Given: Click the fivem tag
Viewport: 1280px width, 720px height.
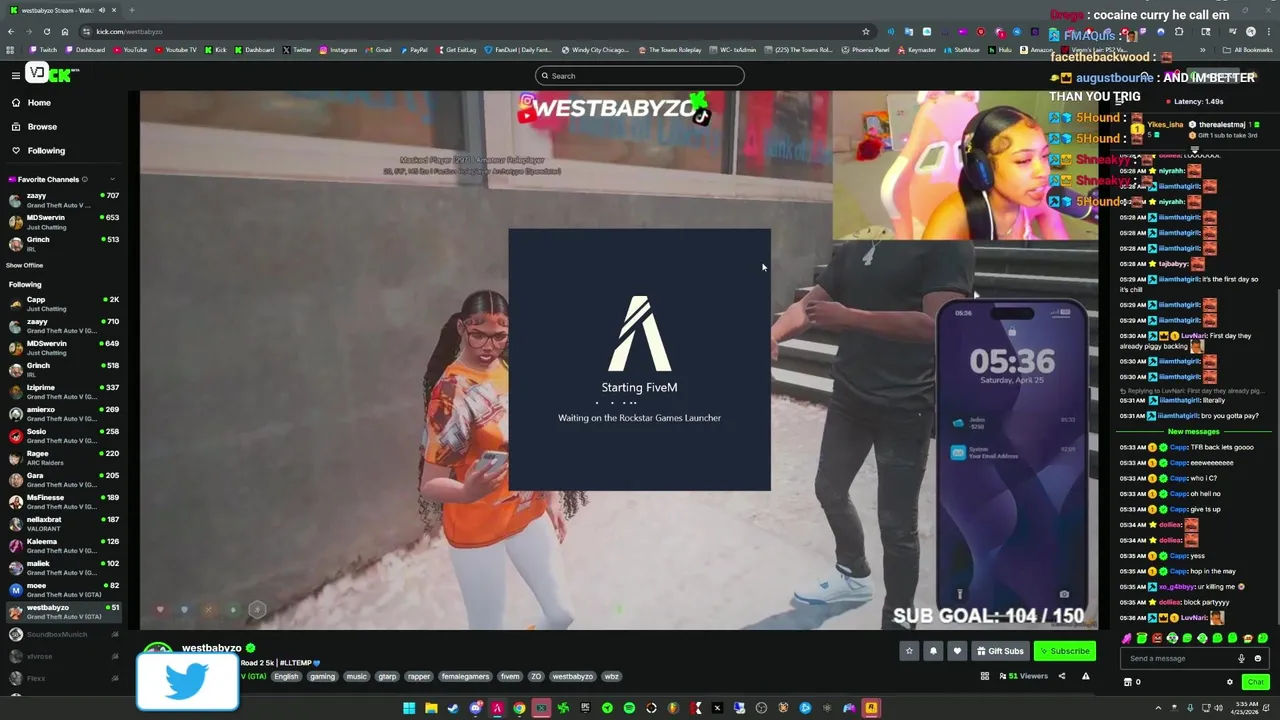Looking at the screenshot, I should (510, 676).
